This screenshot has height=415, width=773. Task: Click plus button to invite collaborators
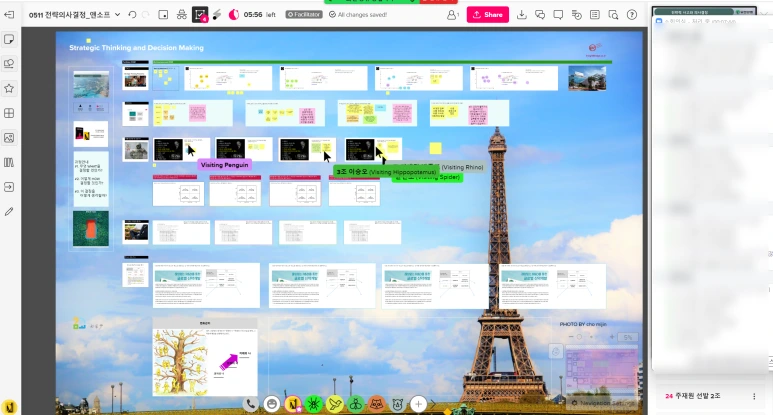click(418, 404)
